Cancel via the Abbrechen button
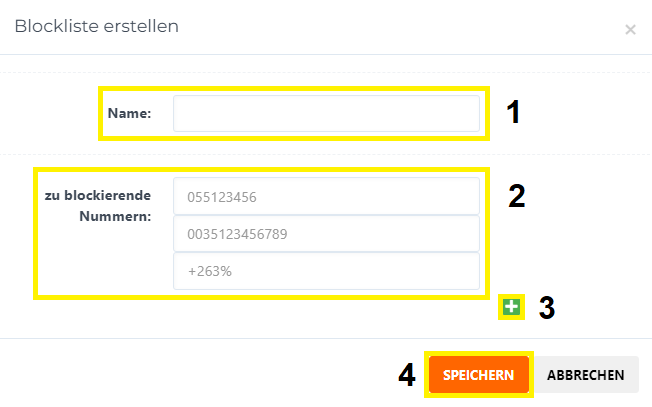The height and width of the screenshot is (407, 652). tap(585, 375)
